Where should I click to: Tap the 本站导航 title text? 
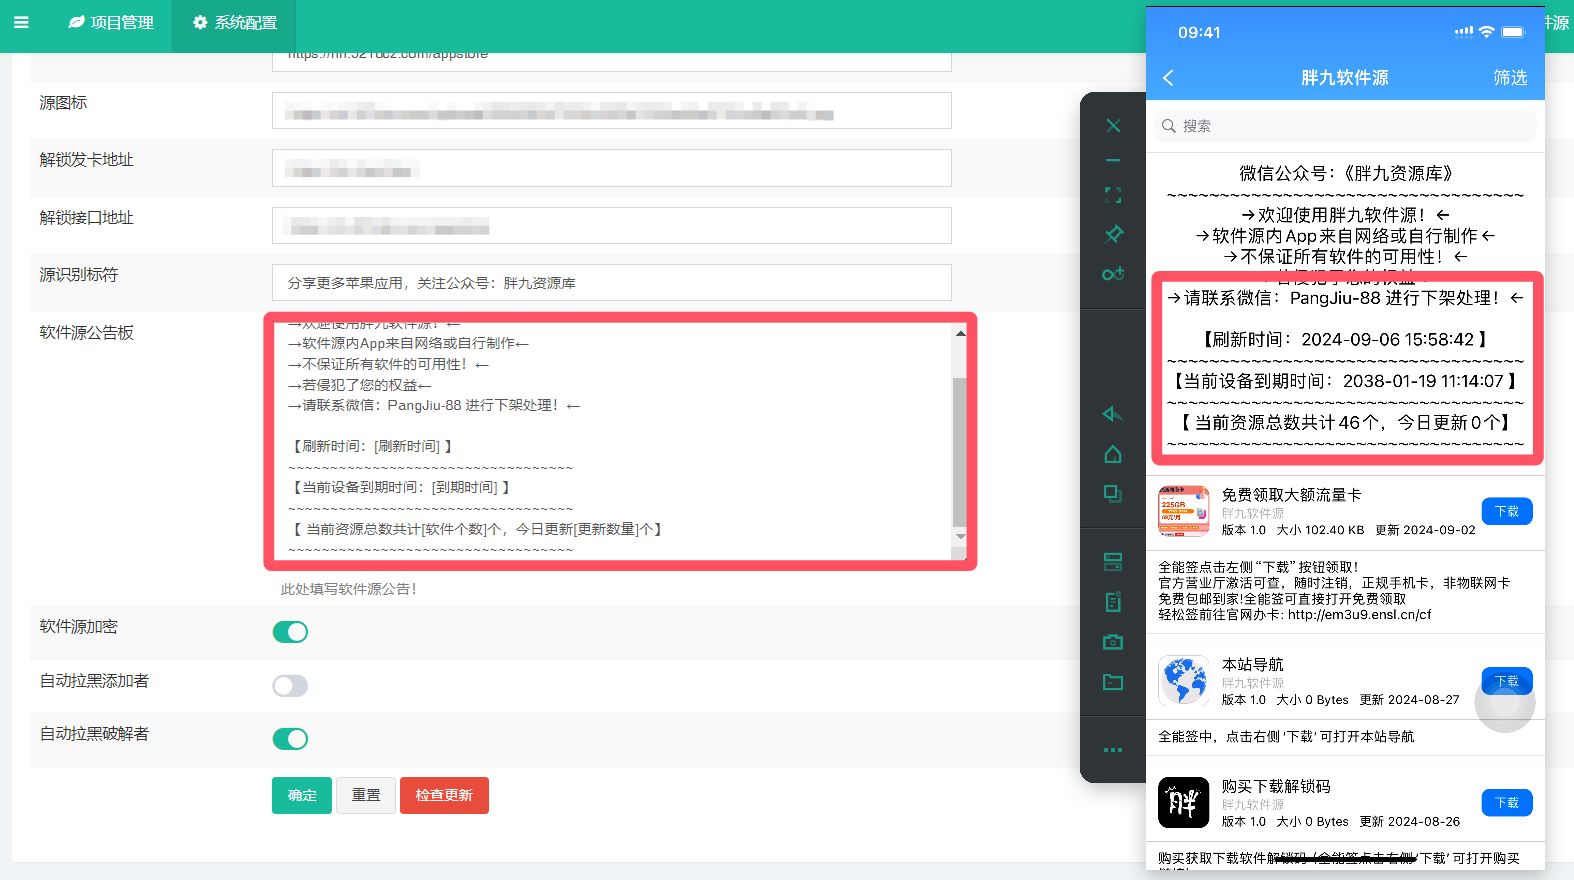1252,665
